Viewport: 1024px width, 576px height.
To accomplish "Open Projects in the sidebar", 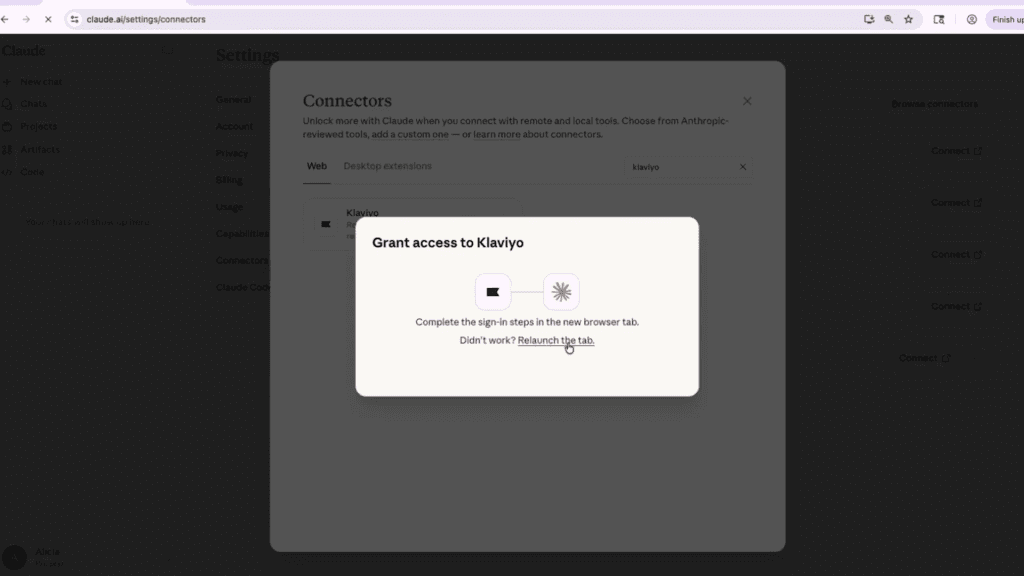I will (39, 126).
